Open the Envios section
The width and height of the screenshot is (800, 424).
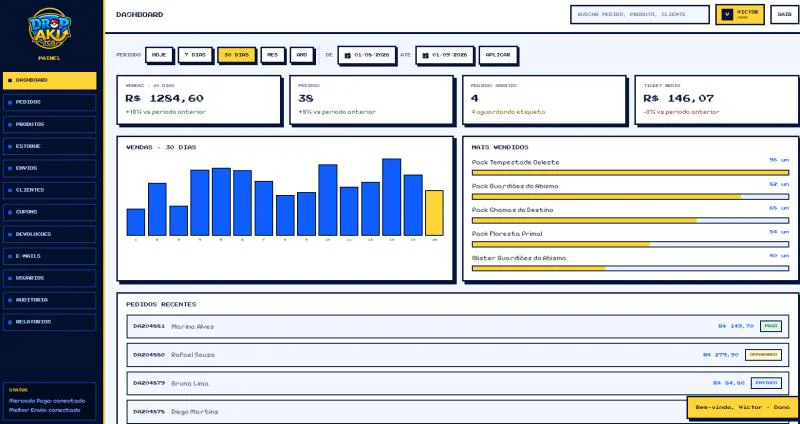pyautogui.click(x=49, y=168)
